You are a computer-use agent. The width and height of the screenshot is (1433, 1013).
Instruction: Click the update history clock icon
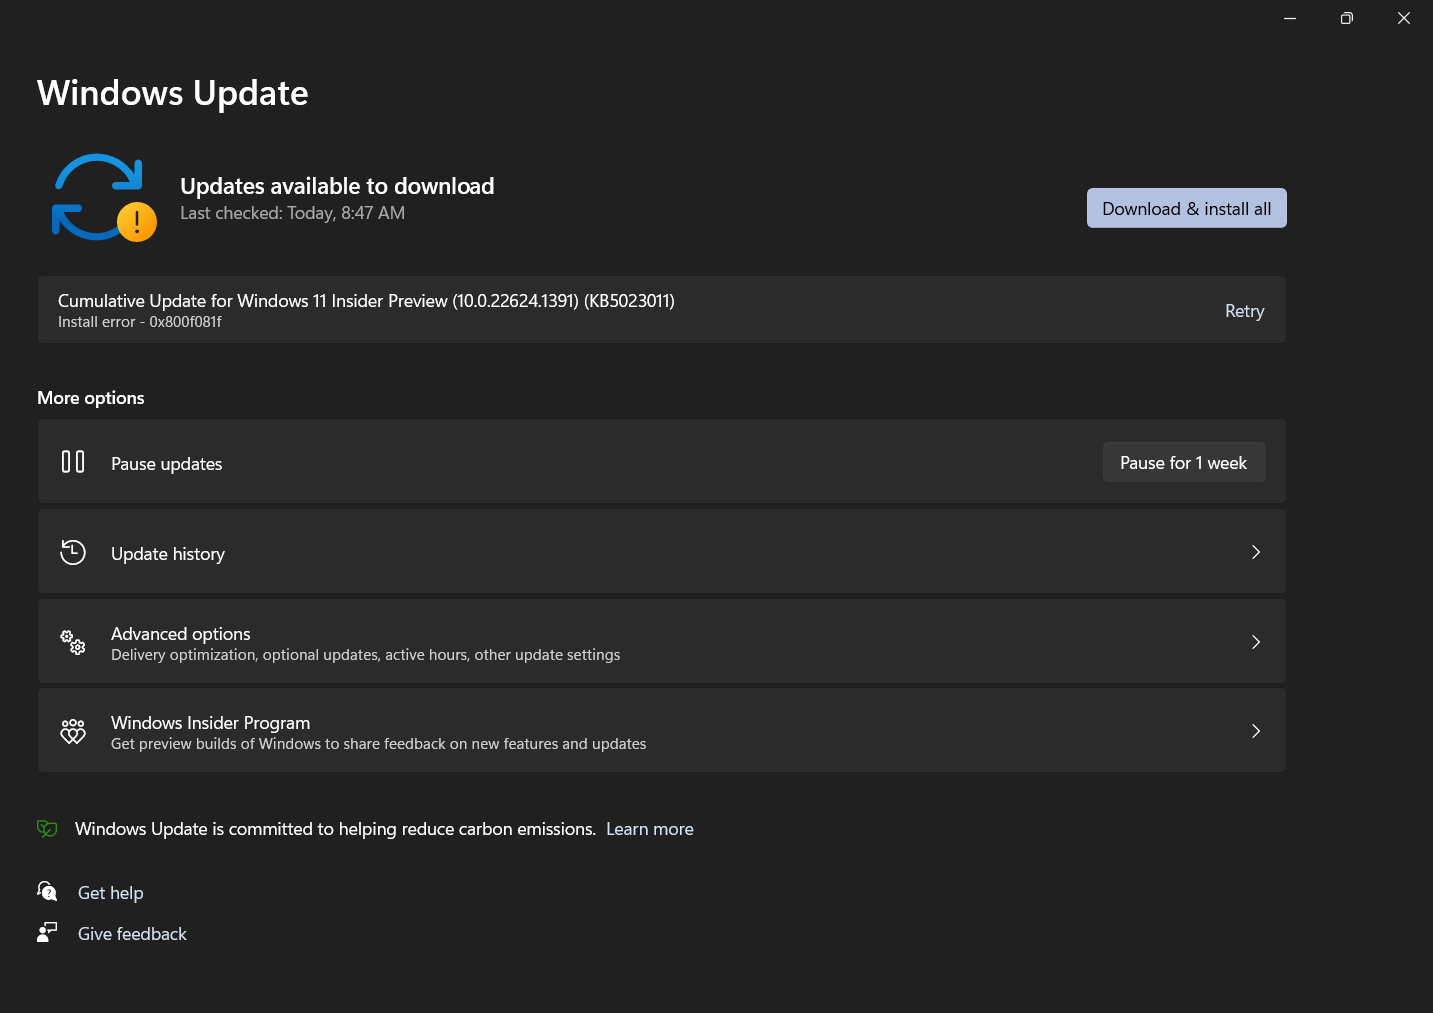[73, 552]
